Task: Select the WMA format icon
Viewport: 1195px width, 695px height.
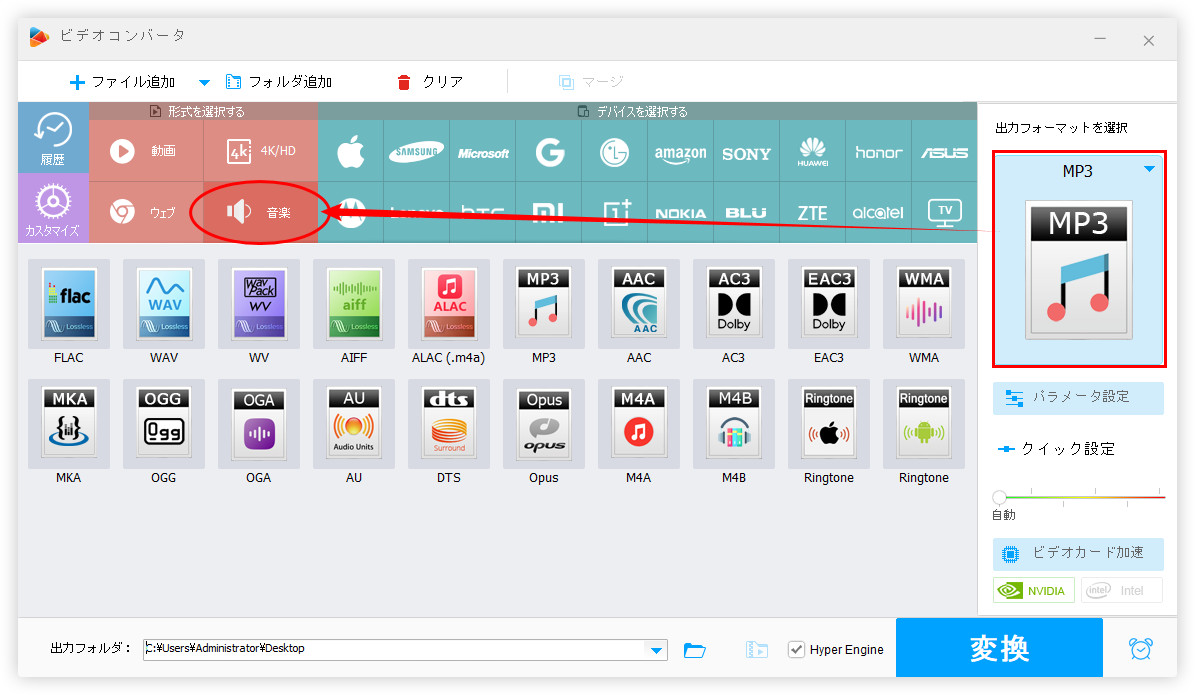Action: (924, 304)
